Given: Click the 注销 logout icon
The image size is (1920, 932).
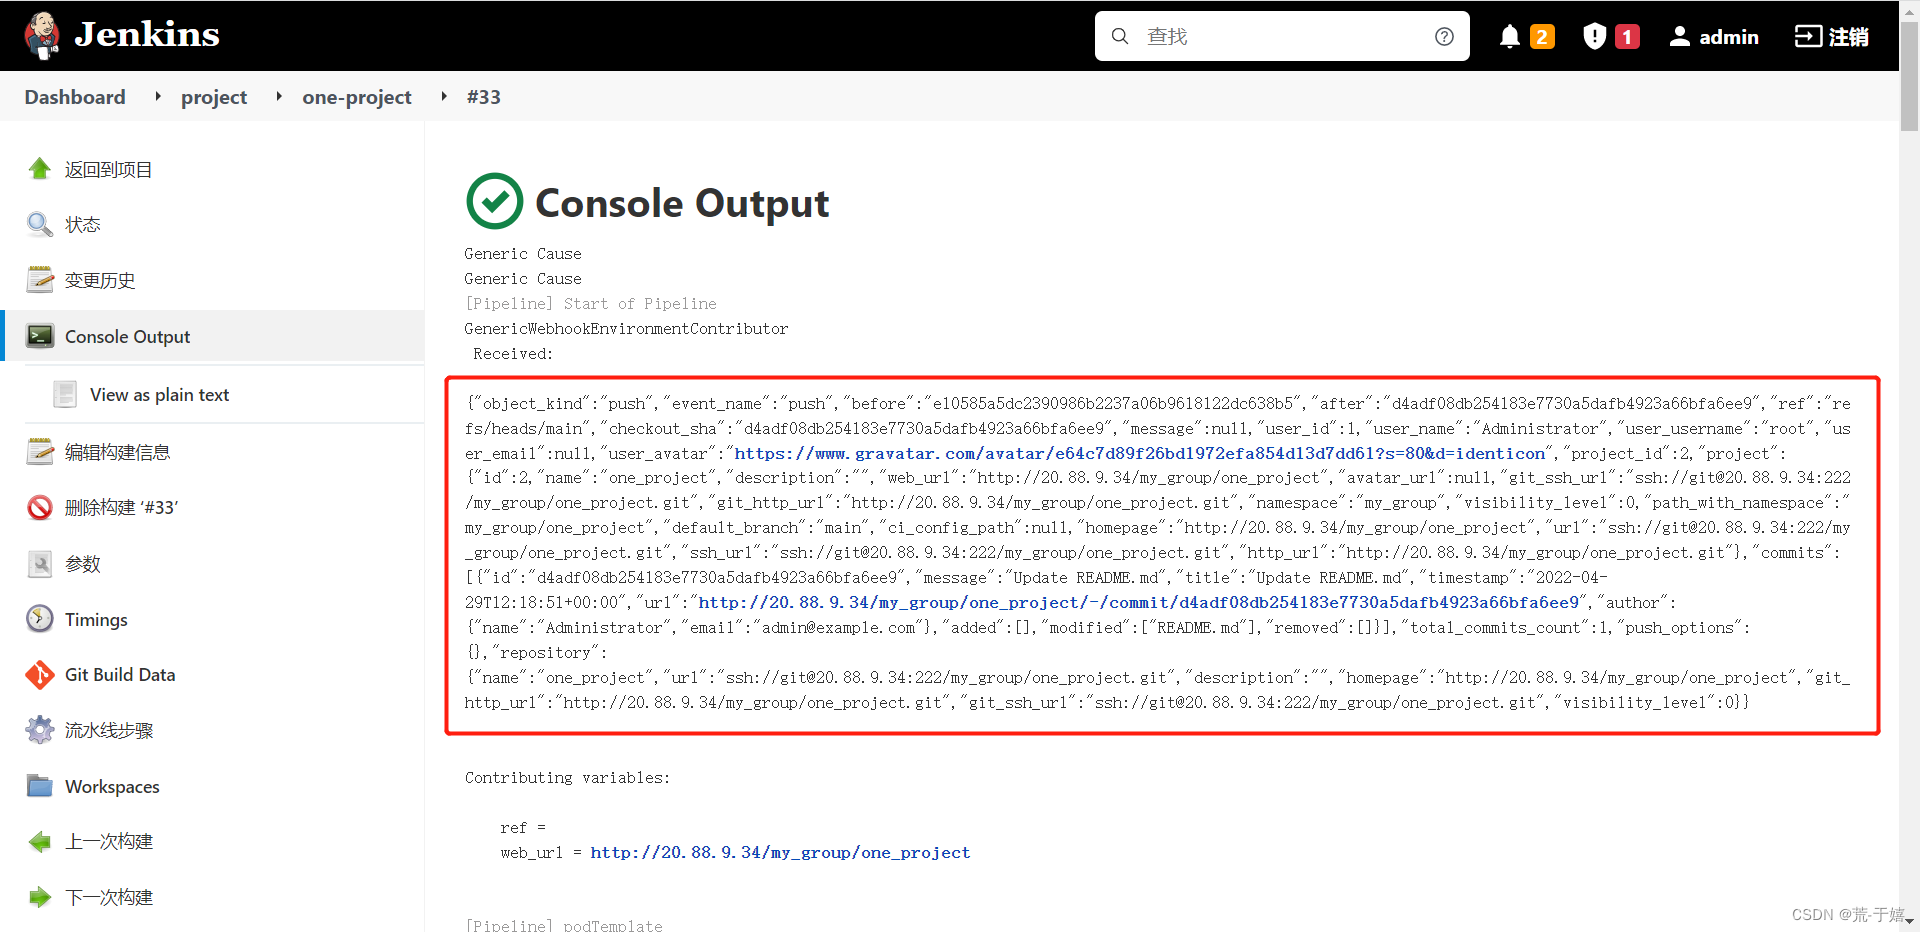Looking at the screenshot, I should (x=1808, y=37).
